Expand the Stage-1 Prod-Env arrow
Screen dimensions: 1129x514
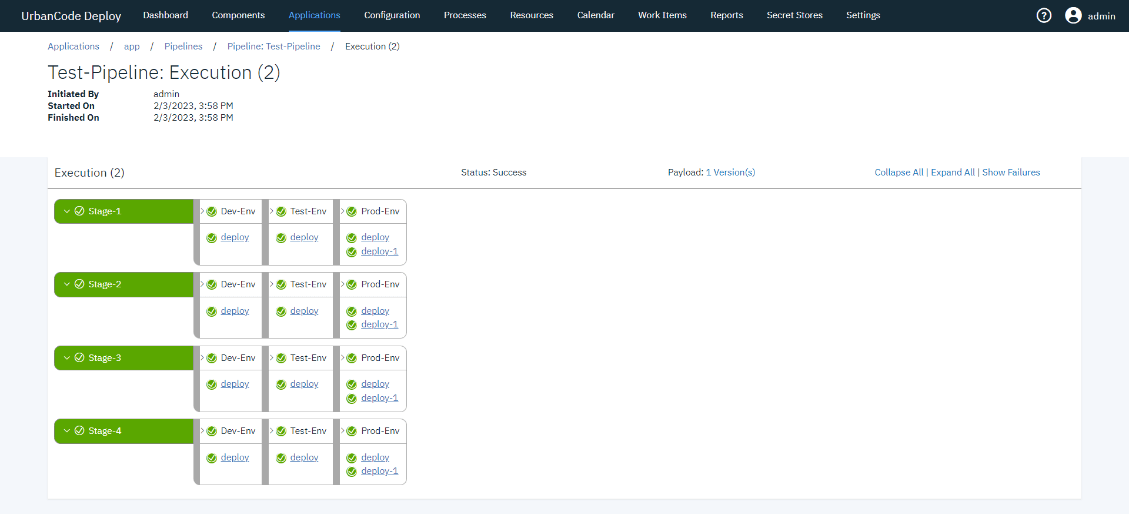[343, 212]
